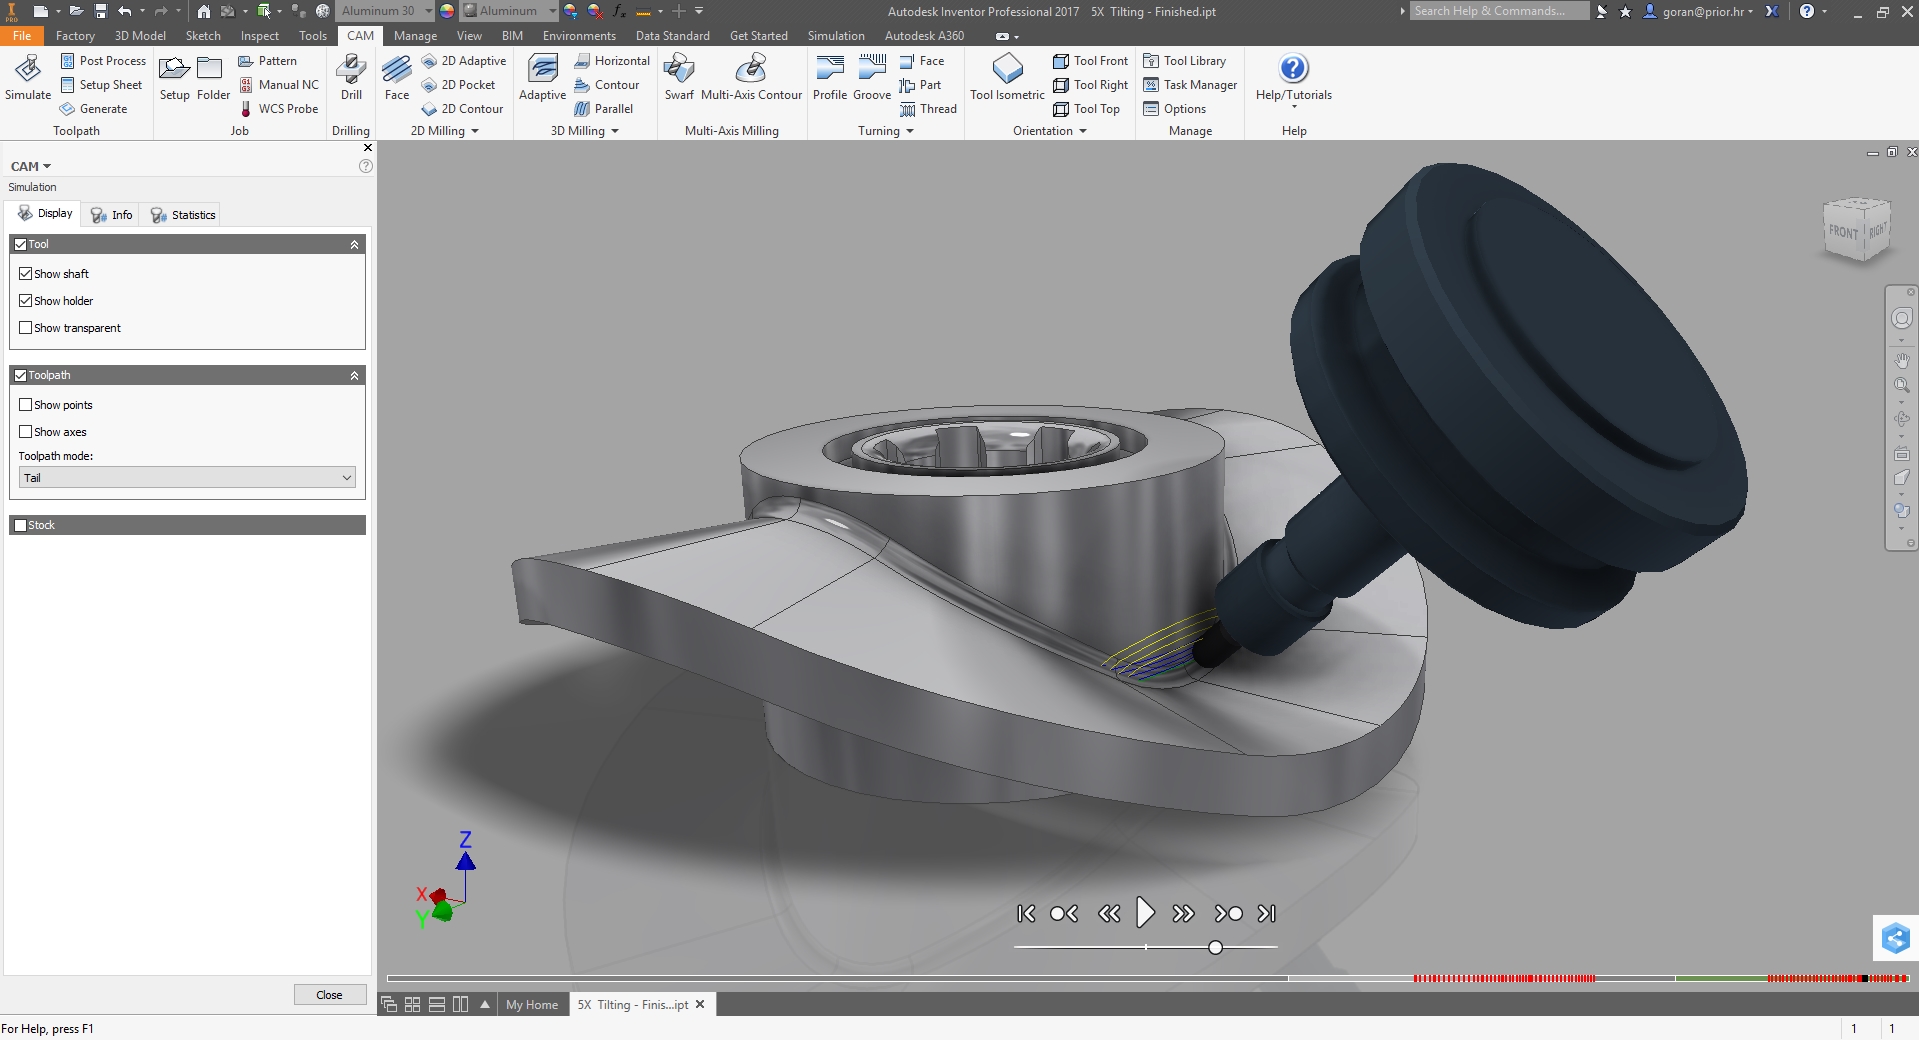
Task: Turn on Show points for toolpath
Action: coord(26,404)
